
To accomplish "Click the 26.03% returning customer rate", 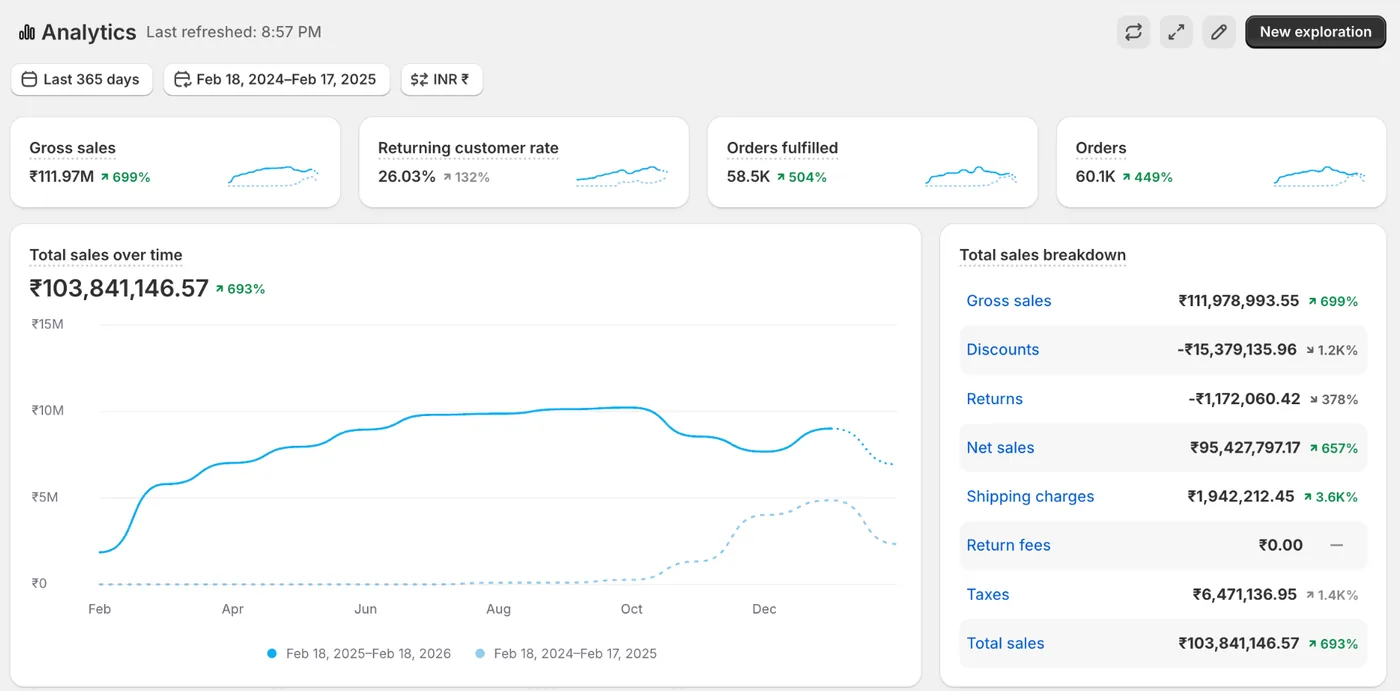I will tap(407, 177).
